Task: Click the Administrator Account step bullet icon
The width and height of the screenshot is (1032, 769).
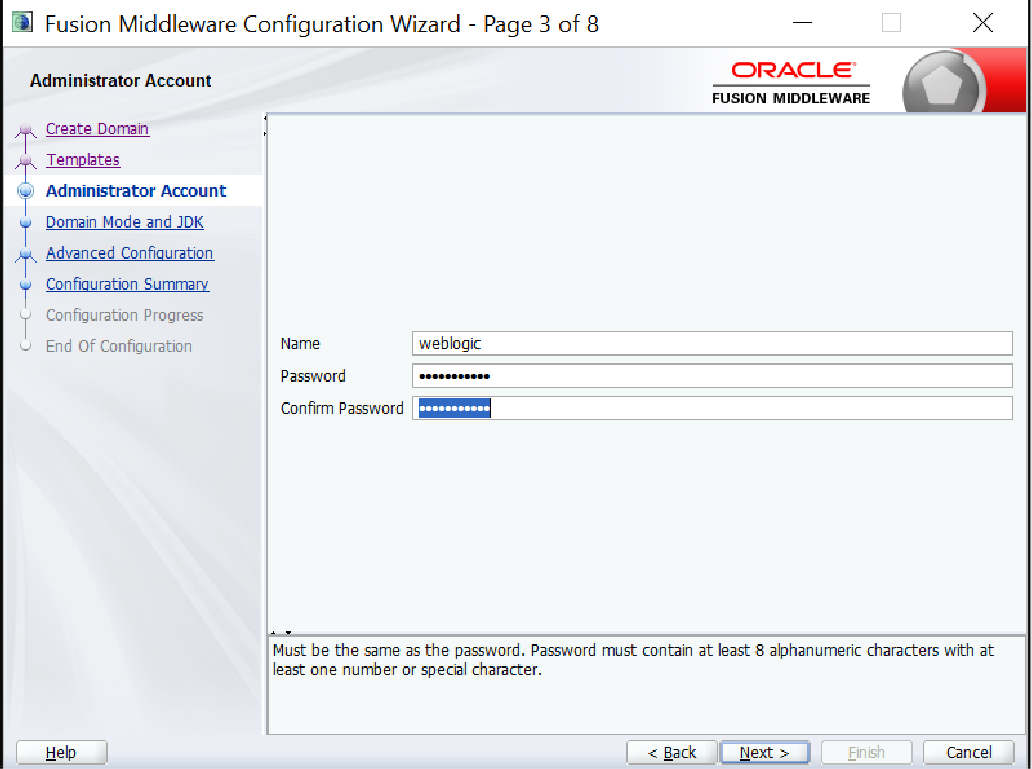Action: (26, 192)
